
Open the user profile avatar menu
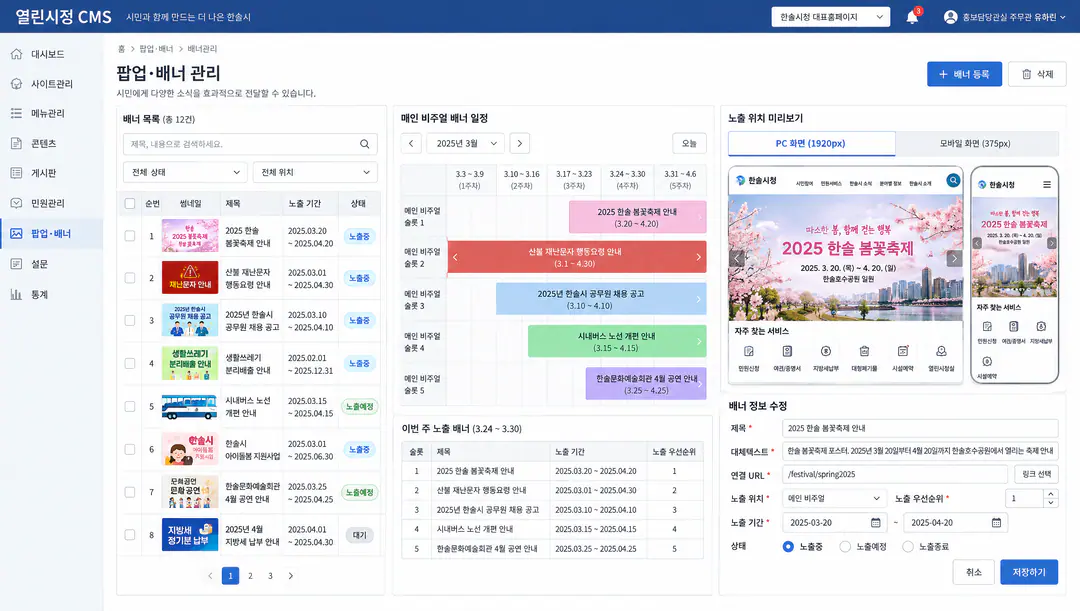point(951,17)
